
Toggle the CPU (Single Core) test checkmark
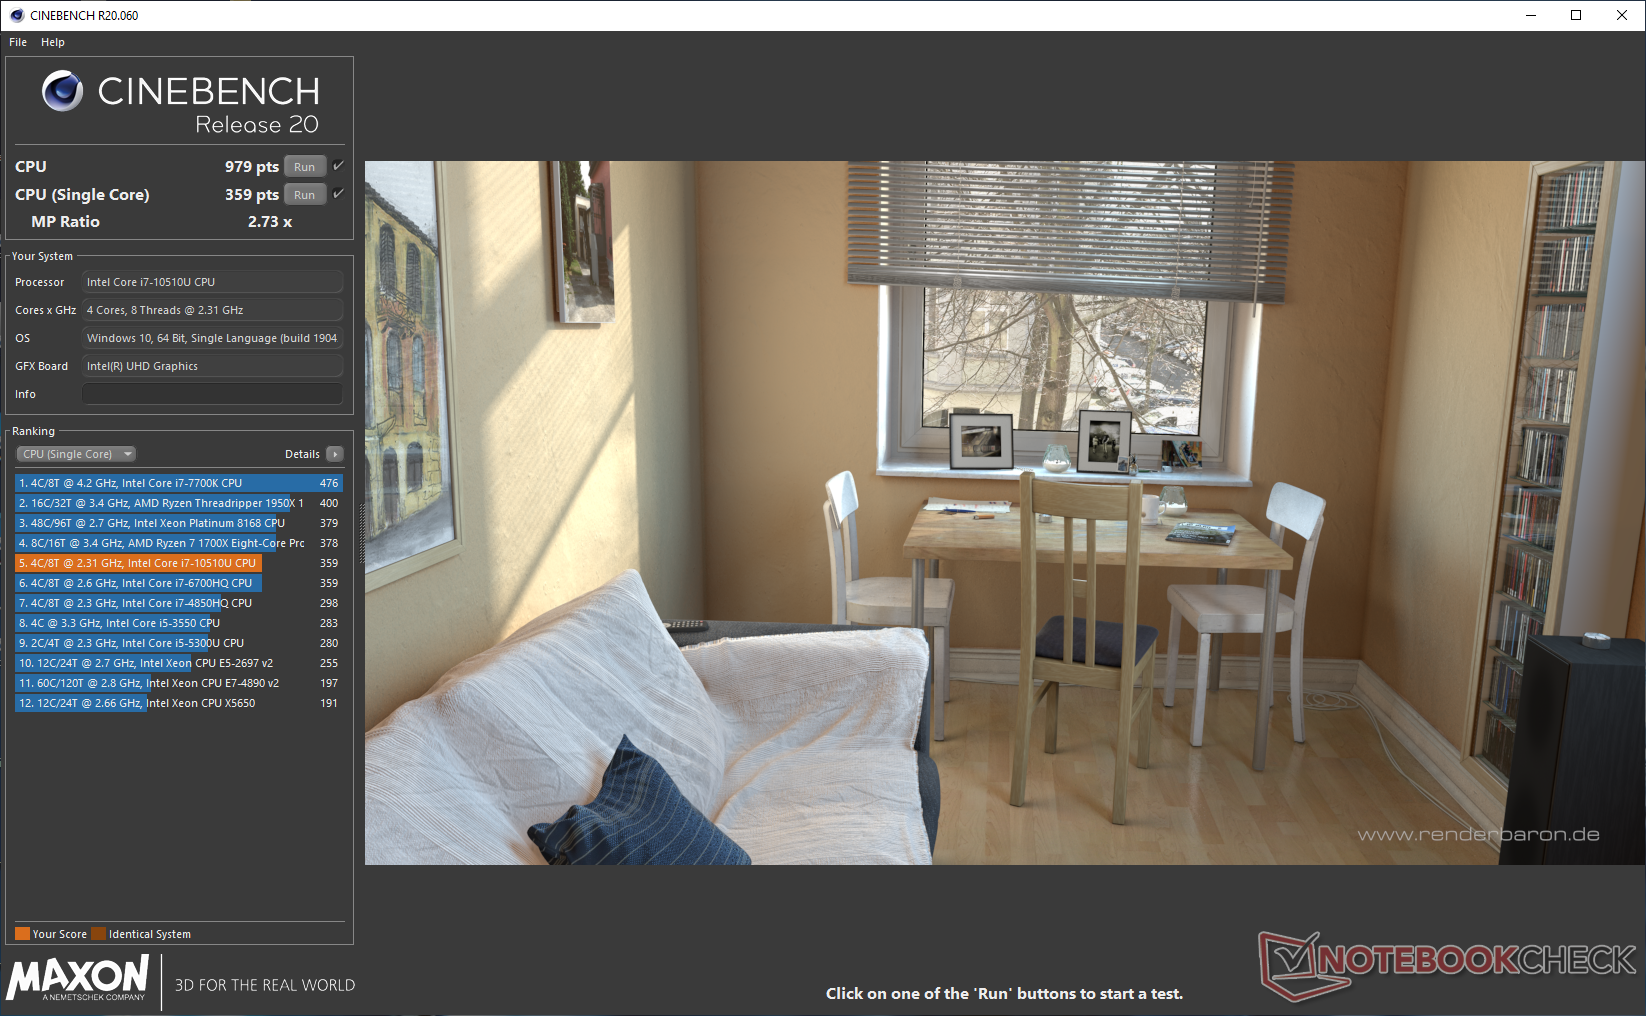(x=338, y=194)
